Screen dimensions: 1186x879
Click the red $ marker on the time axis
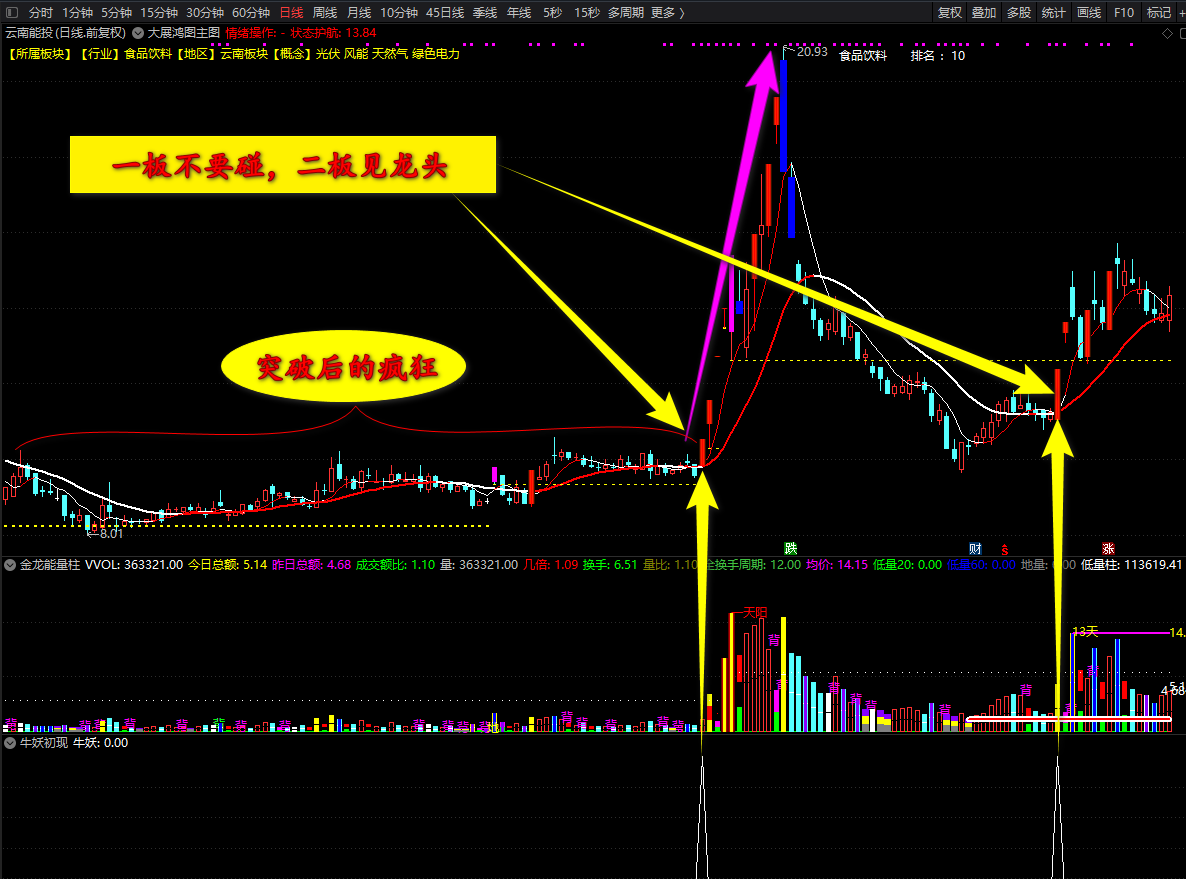tap(1004, 549)
